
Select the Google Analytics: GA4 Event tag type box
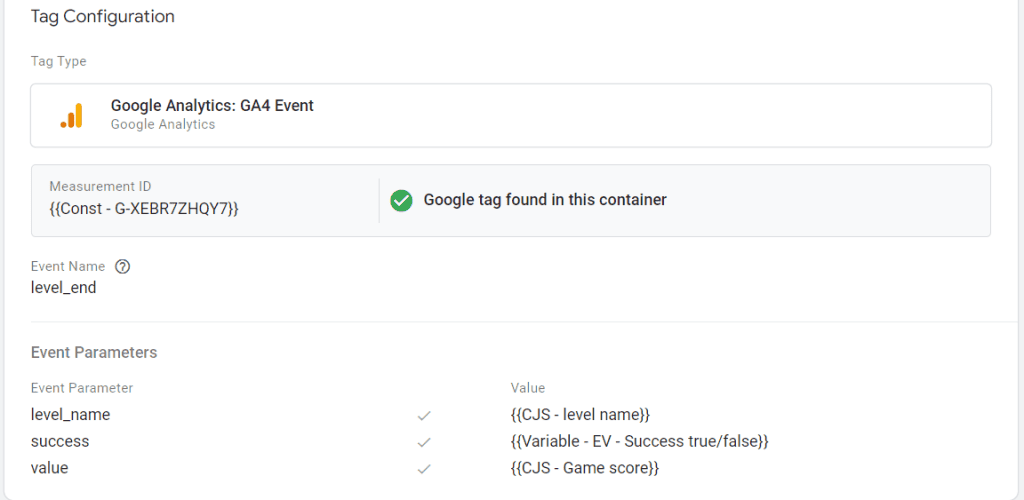click(x=510, y=115)
